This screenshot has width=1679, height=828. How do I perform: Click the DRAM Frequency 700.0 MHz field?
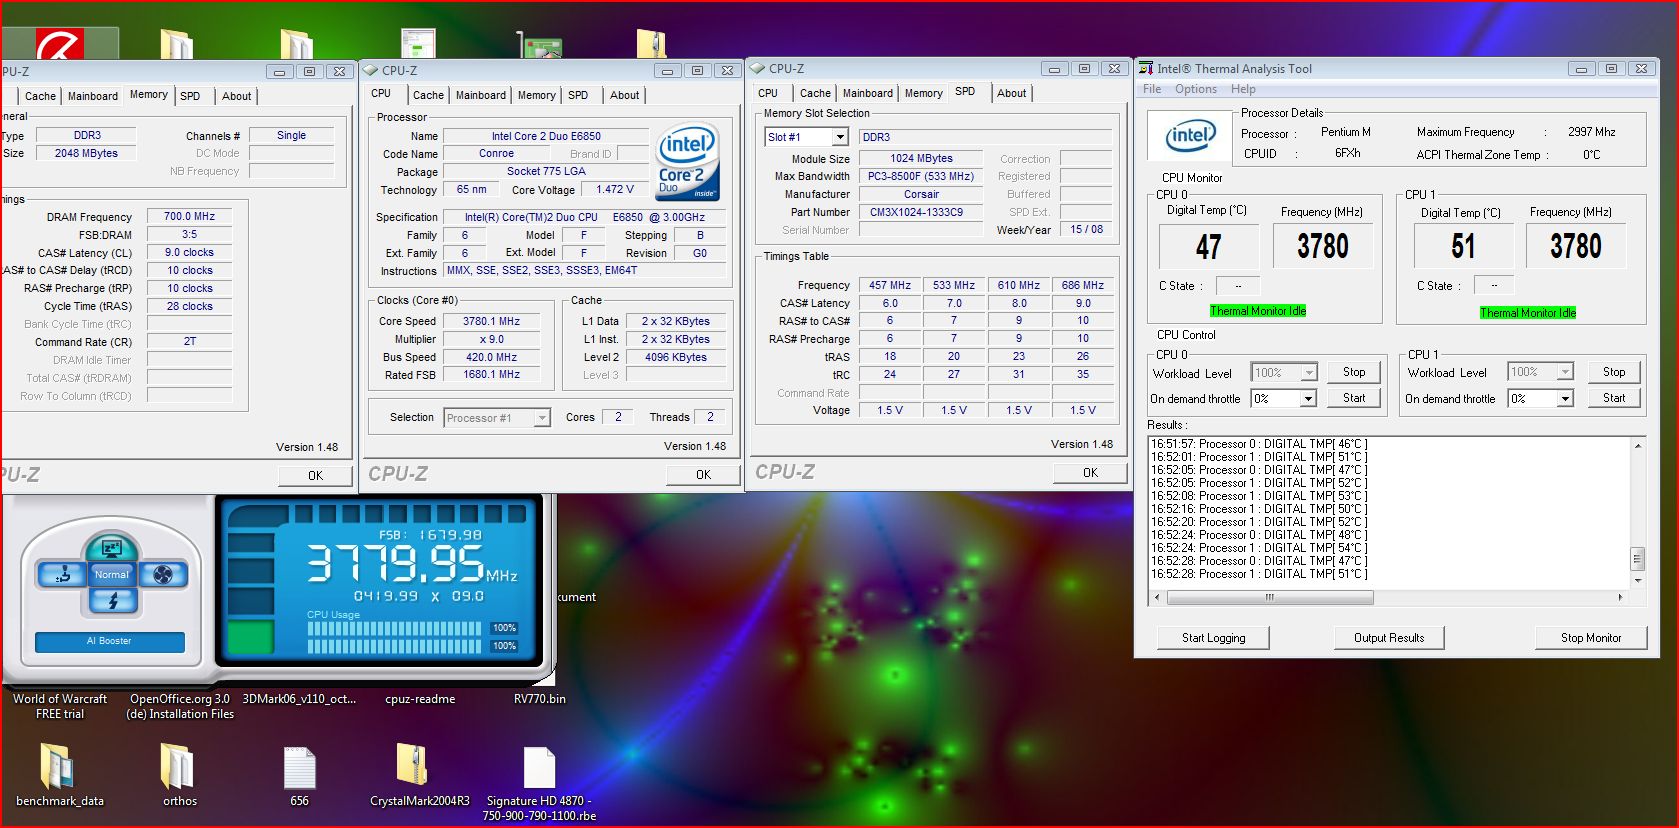coord(189,216)
